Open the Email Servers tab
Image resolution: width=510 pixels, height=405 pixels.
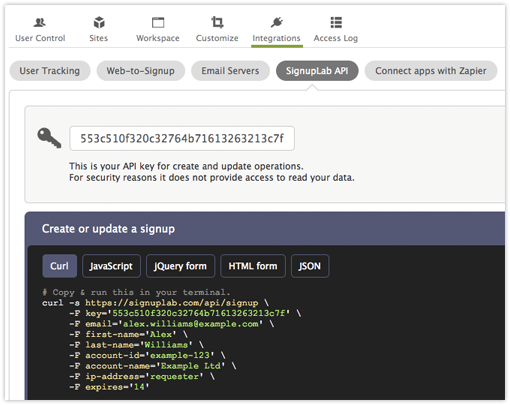click(230, 71)
